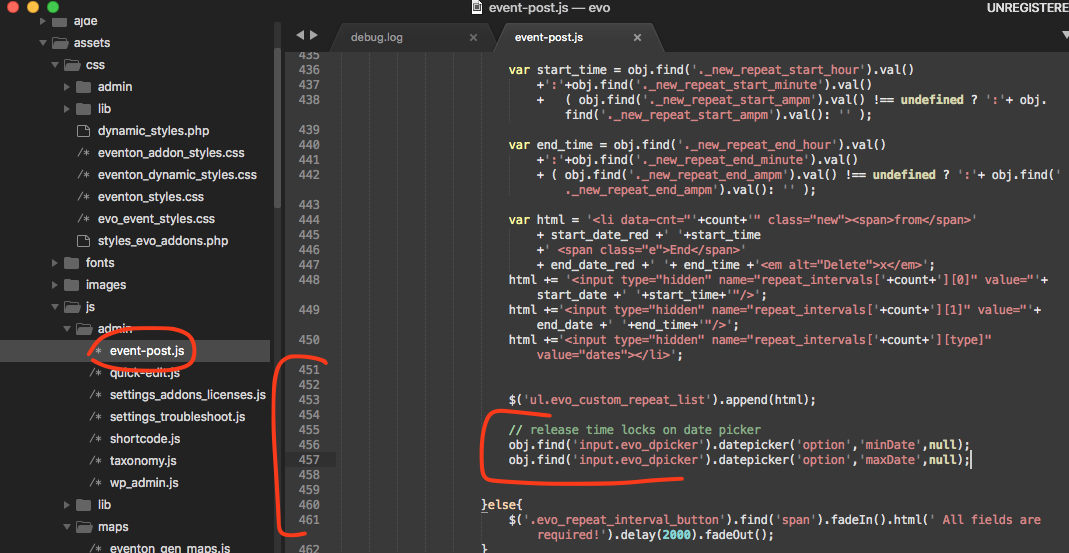The width and height of the screenshot is (1069, 553).
Task: Open evo_event_styles.css file
Action: [156, 219]
